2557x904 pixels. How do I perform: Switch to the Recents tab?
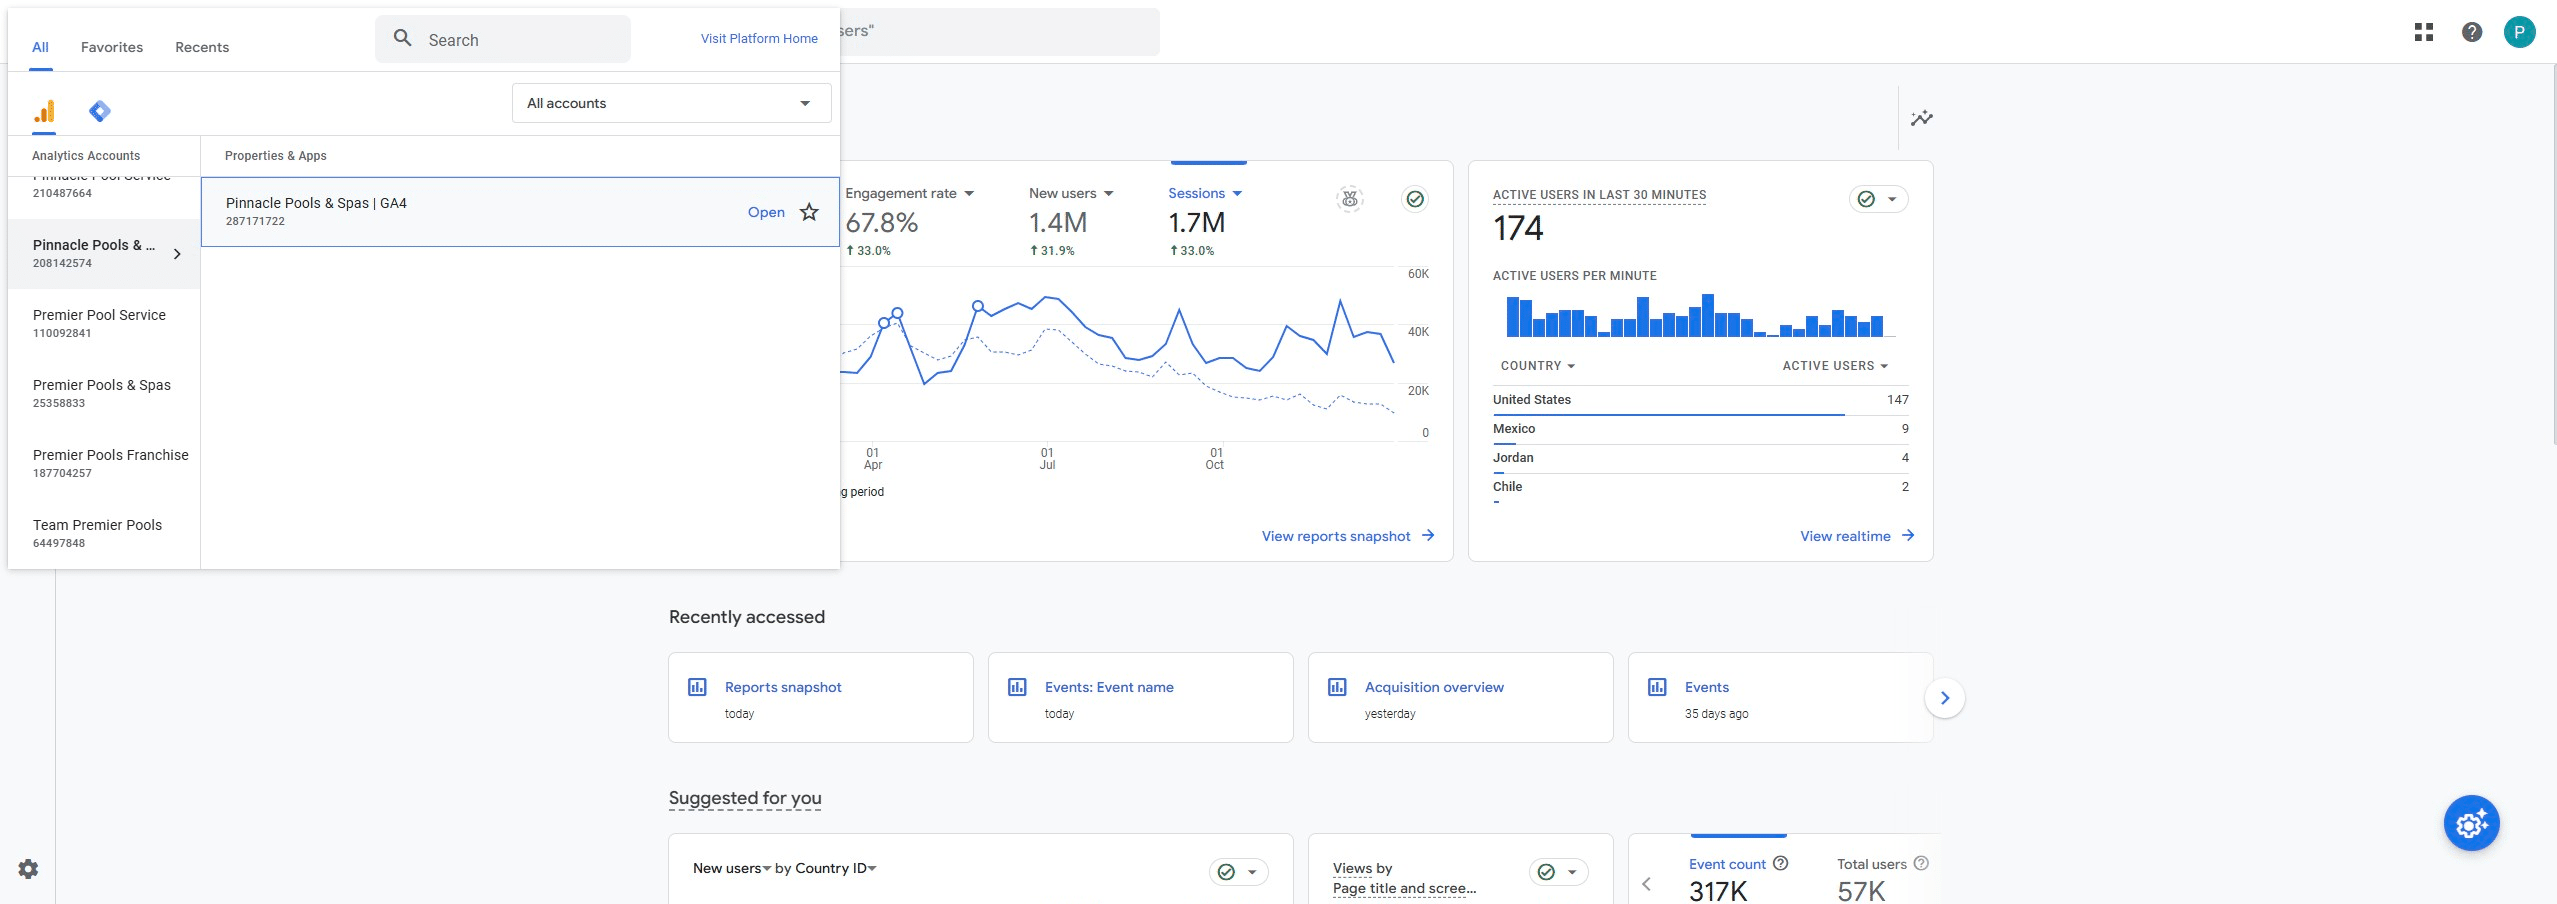pos(202,47)
